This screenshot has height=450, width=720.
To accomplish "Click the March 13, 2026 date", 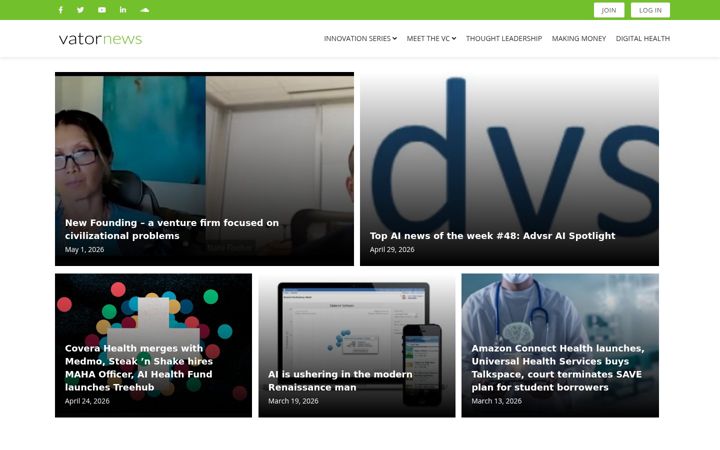I will pyautogui.click(x=496, y=401).
